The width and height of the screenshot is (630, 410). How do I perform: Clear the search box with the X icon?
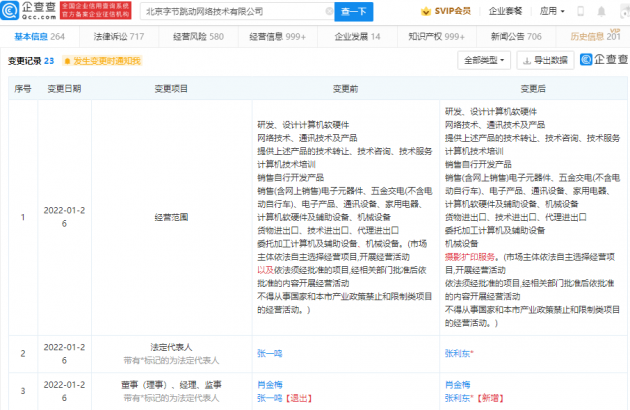pyautogui.click(x=329, y=11)
